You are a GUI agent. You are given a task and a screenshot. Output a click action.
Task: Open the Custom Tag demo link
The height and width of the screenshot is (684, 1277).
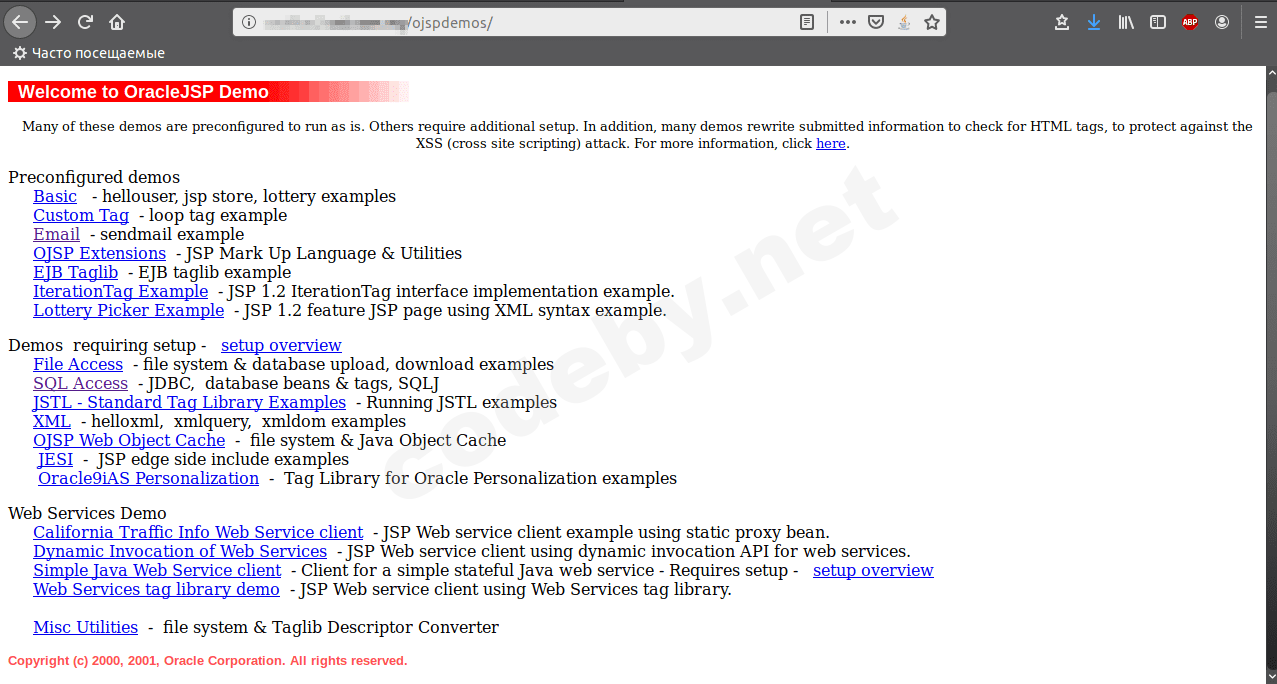[81, 216]
